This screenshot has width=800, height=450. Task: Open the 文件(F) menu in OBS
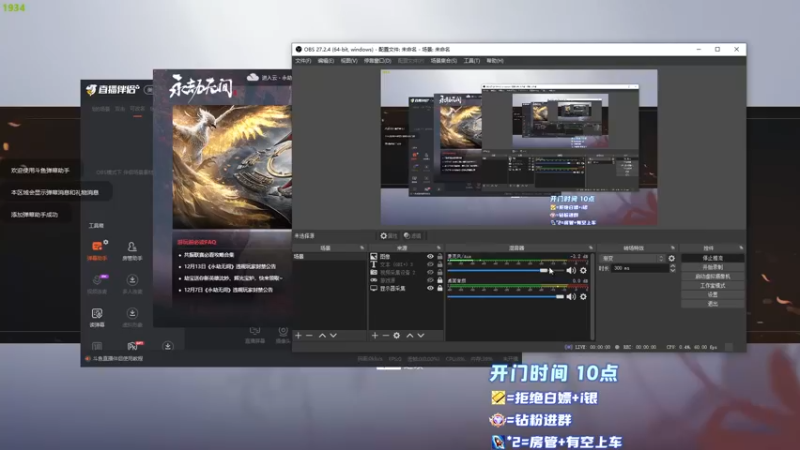(303, 61)
